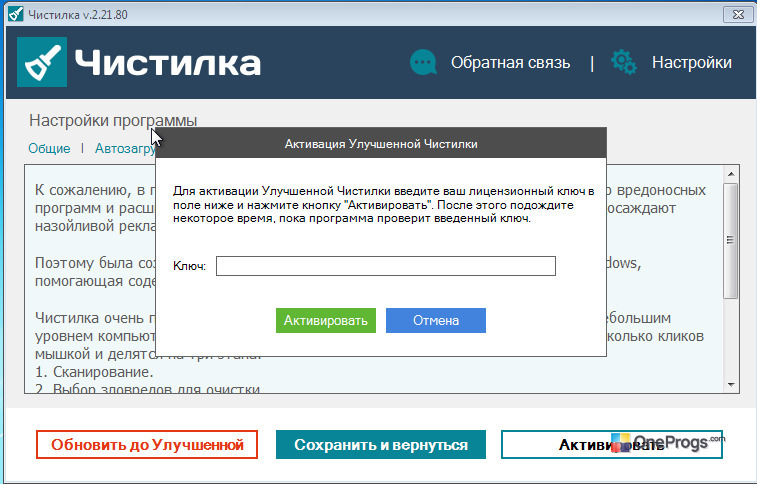757x484 pixels.
Task: Click the bottom Активировать button
Action: [x=612, y=444]
